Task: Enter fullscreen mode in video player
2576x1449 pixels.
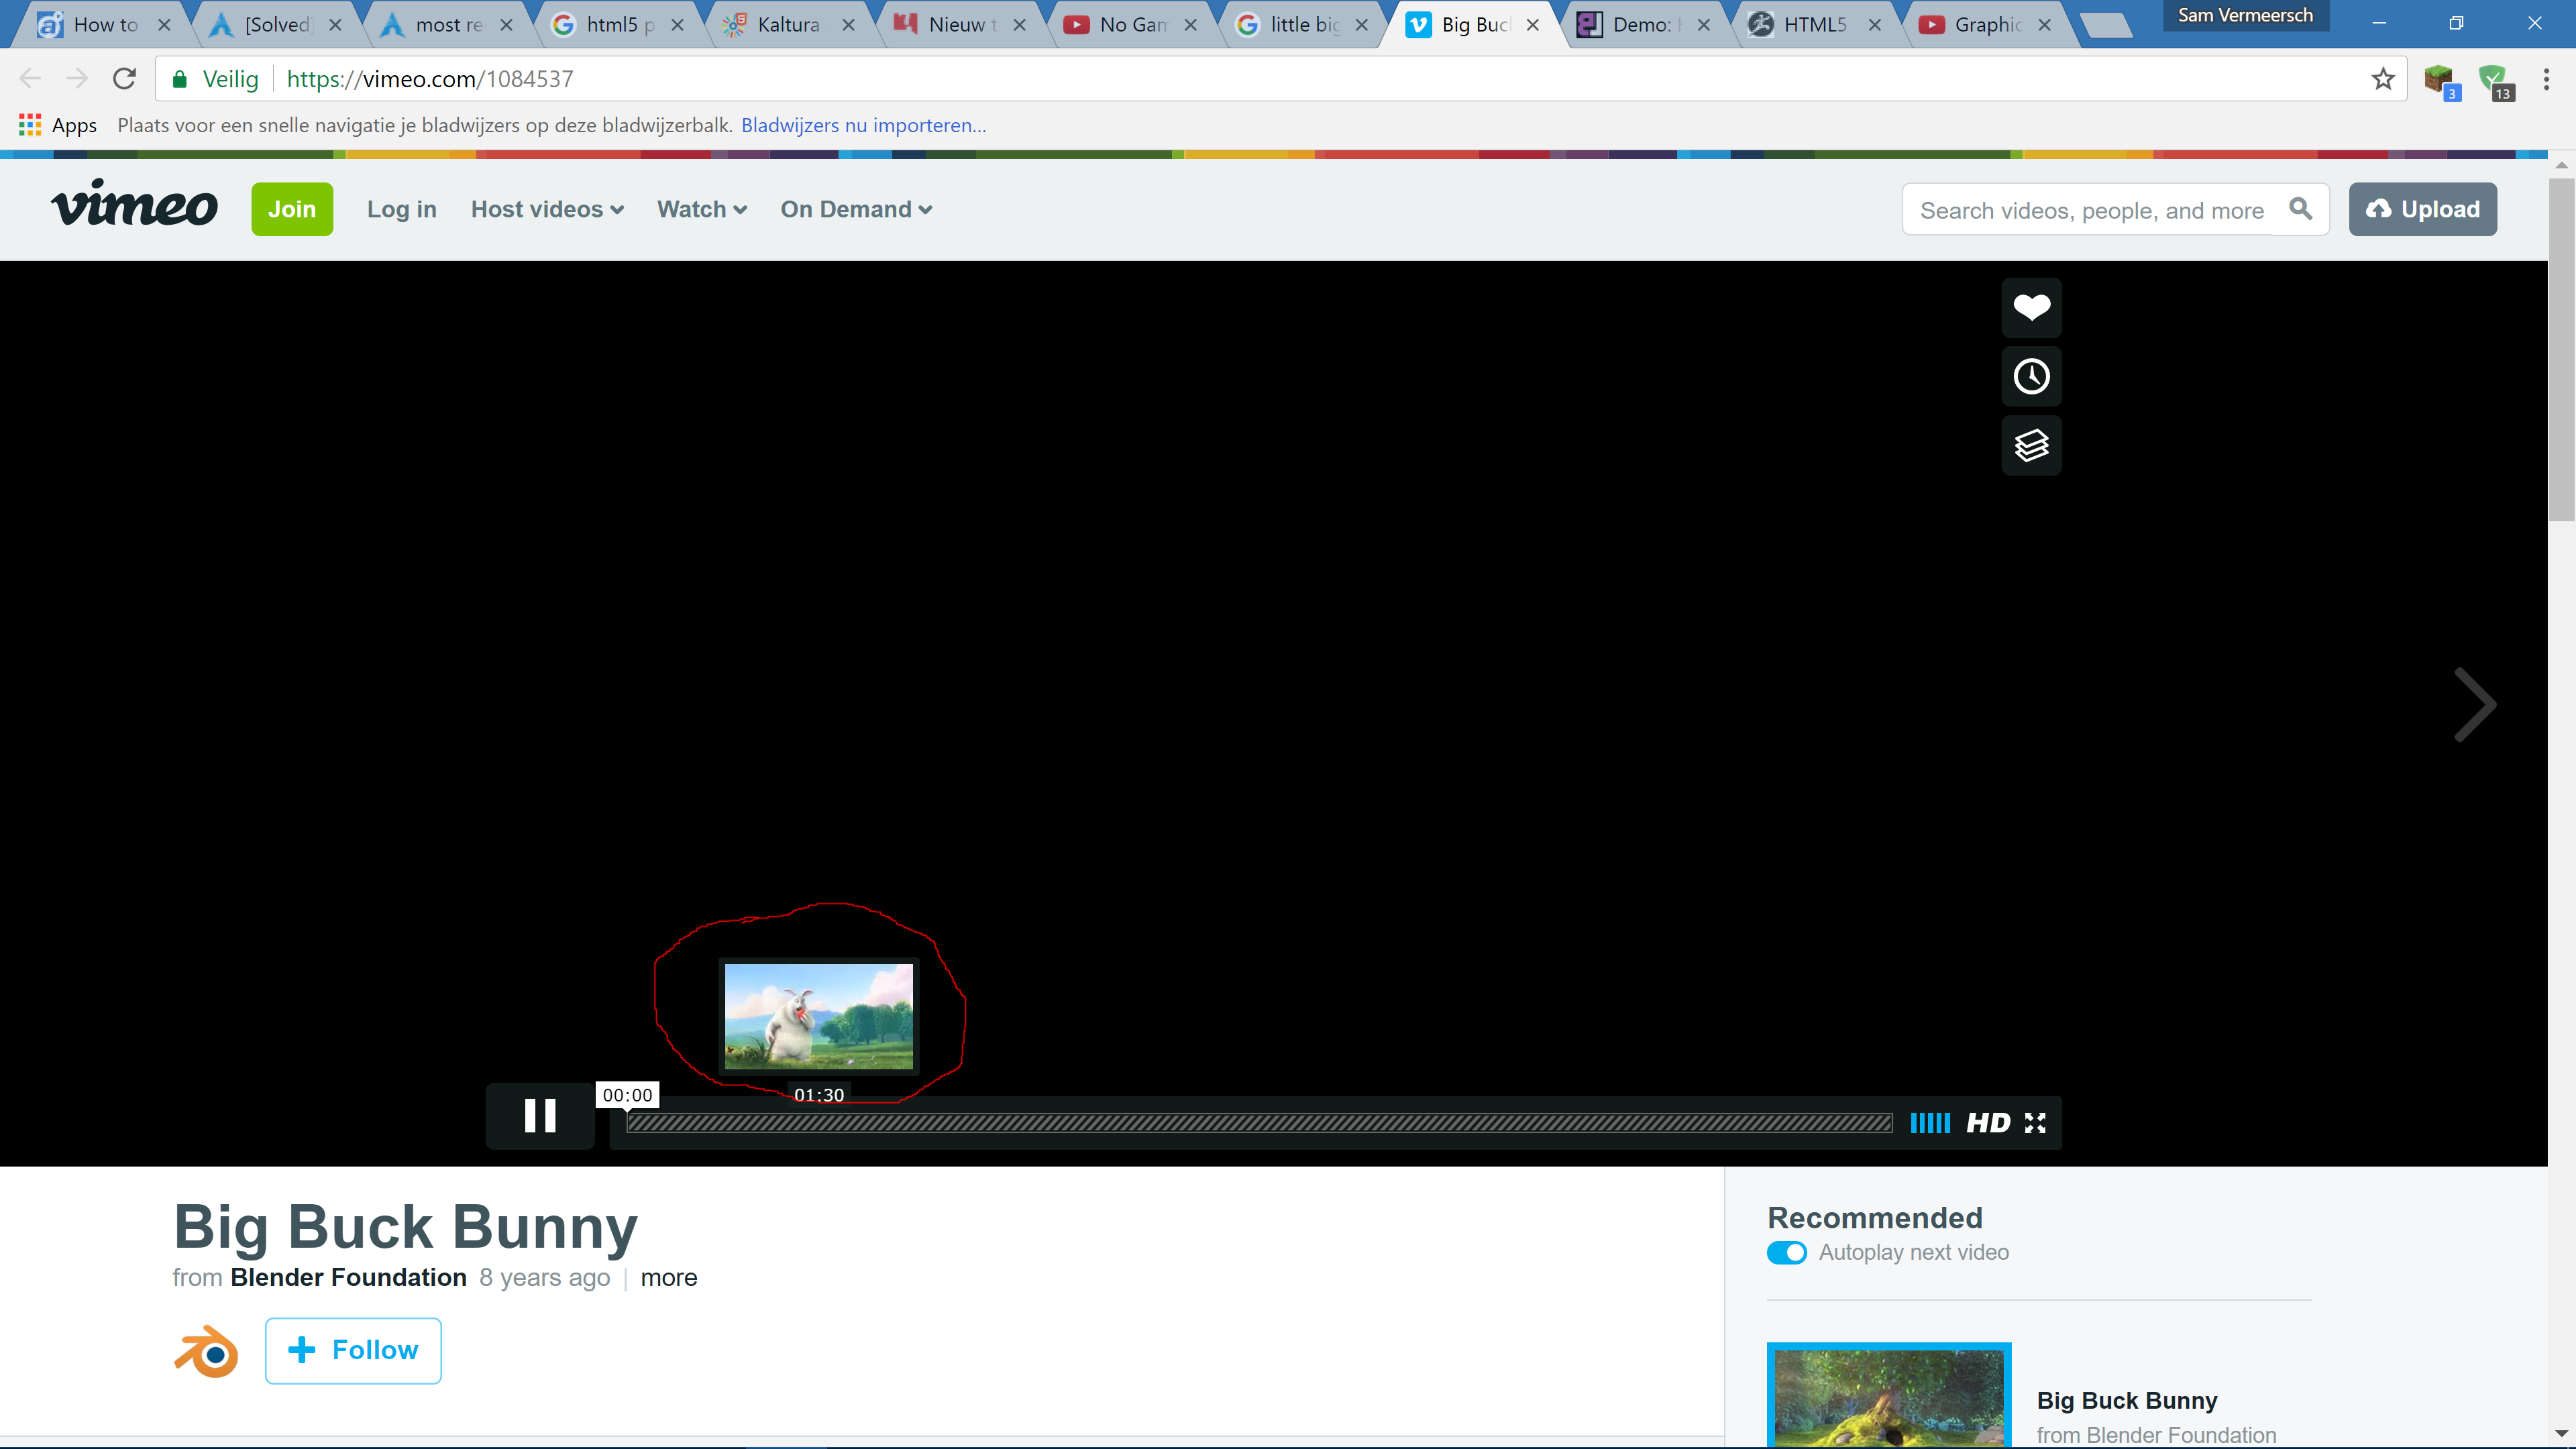Action: pos(2035,1123)
